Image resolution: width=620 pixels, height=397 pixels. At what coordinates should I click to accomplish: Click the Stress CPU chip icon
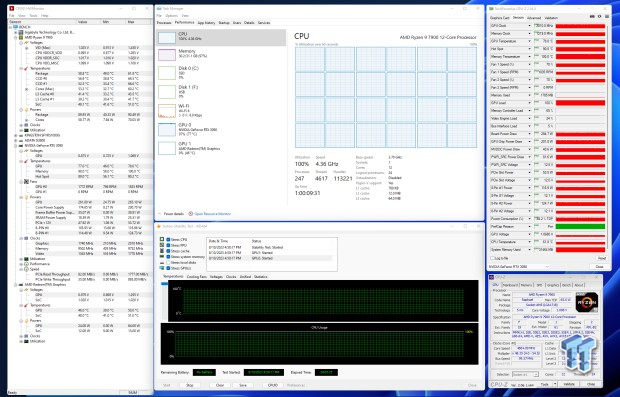pos(162,240)
